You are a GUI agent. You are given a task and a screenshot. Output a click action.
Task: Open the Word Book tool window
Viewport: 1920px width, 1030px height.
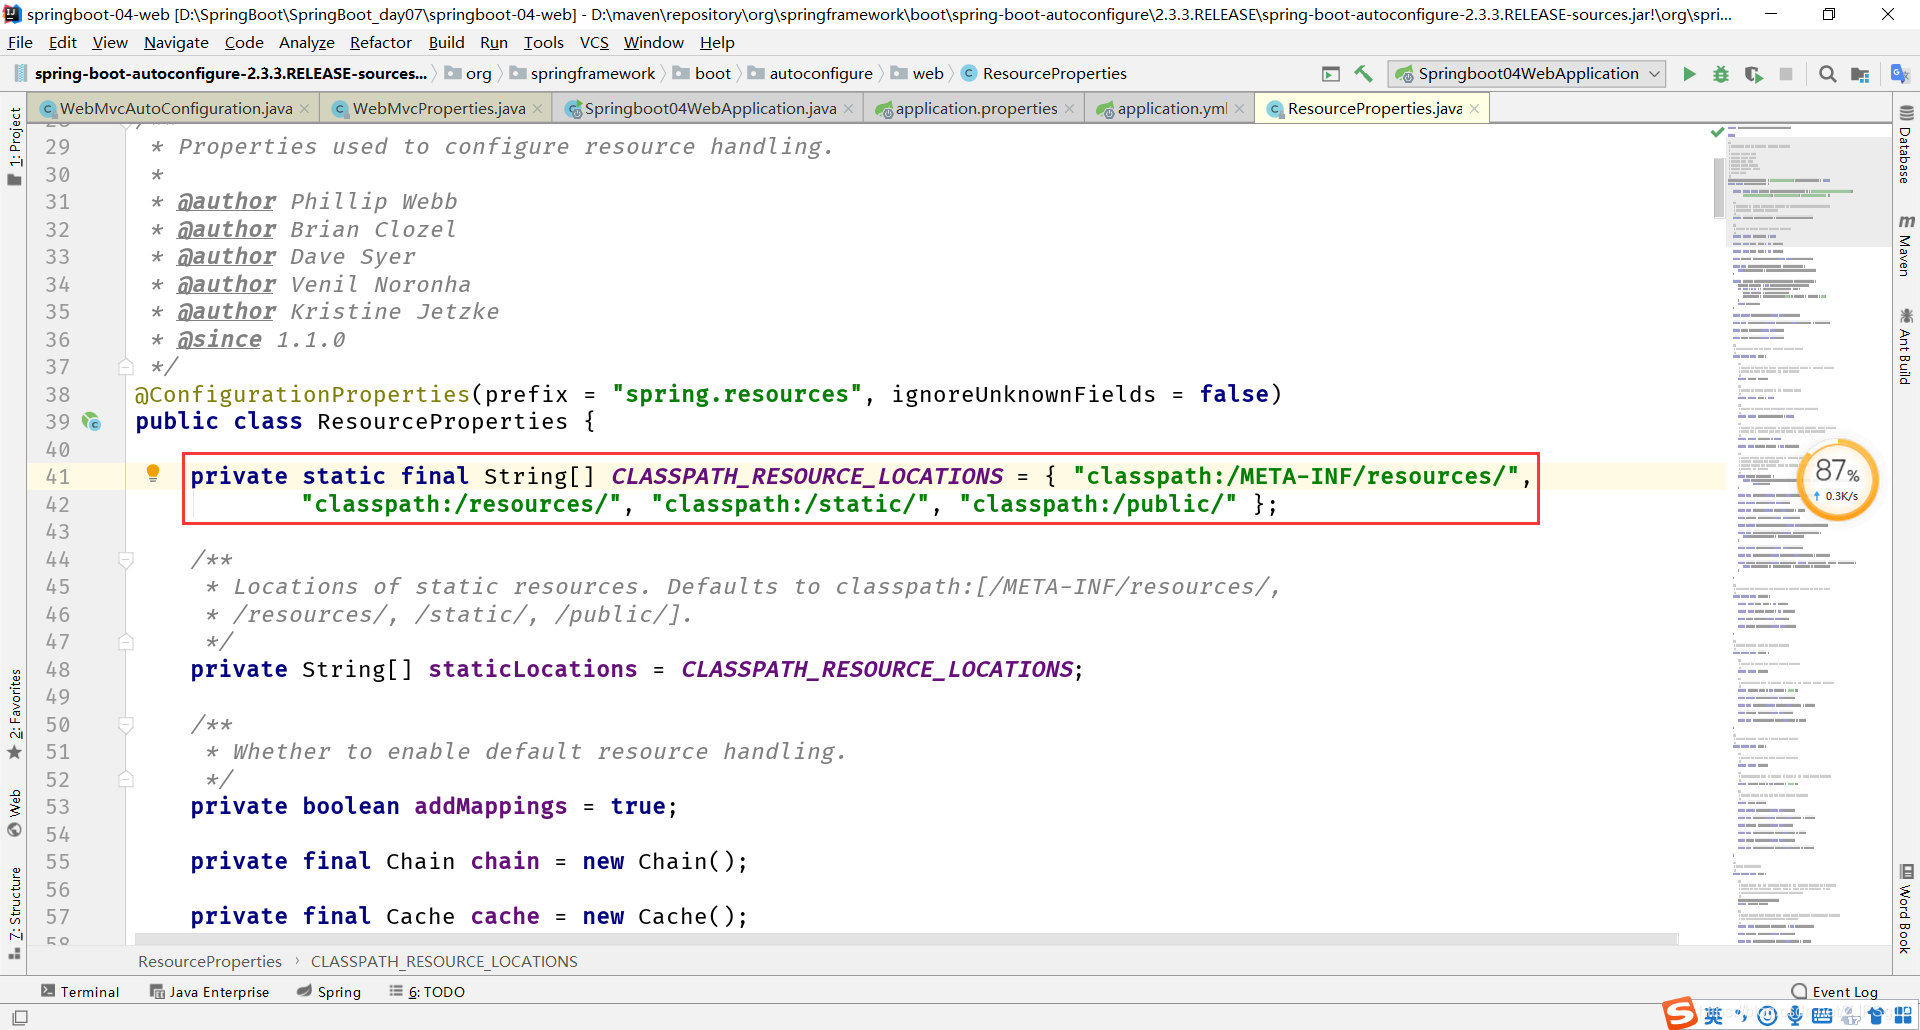(1906, 908)
